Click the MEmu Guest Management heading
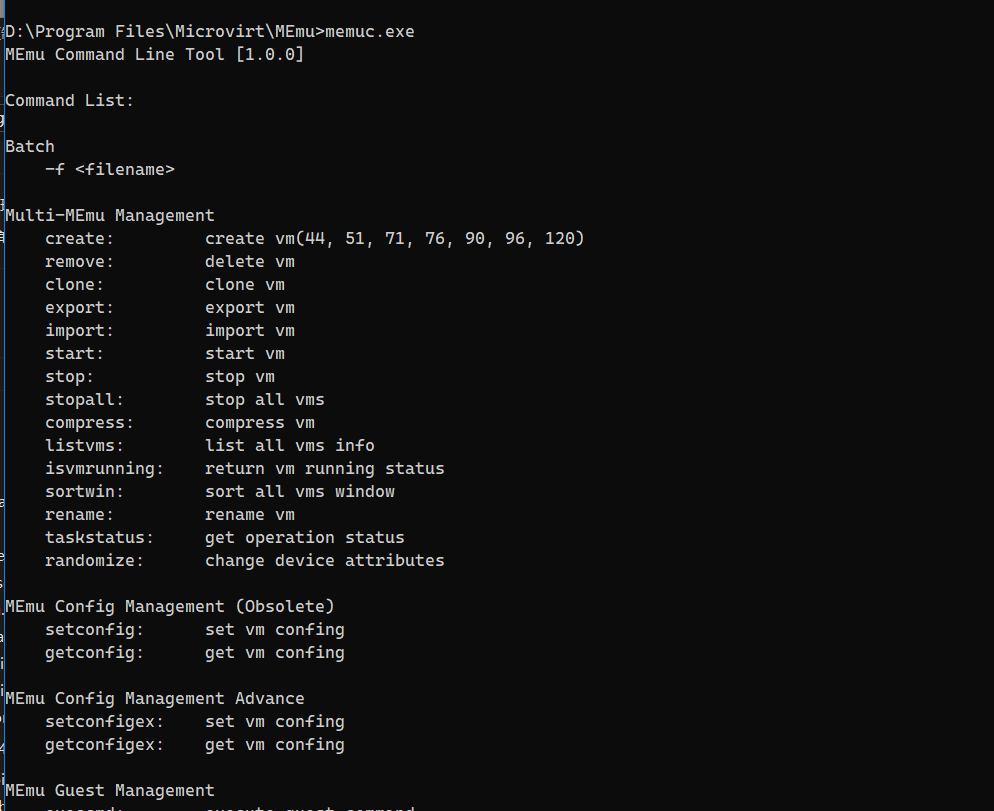The image size is (994, 811). click(110, 790)
